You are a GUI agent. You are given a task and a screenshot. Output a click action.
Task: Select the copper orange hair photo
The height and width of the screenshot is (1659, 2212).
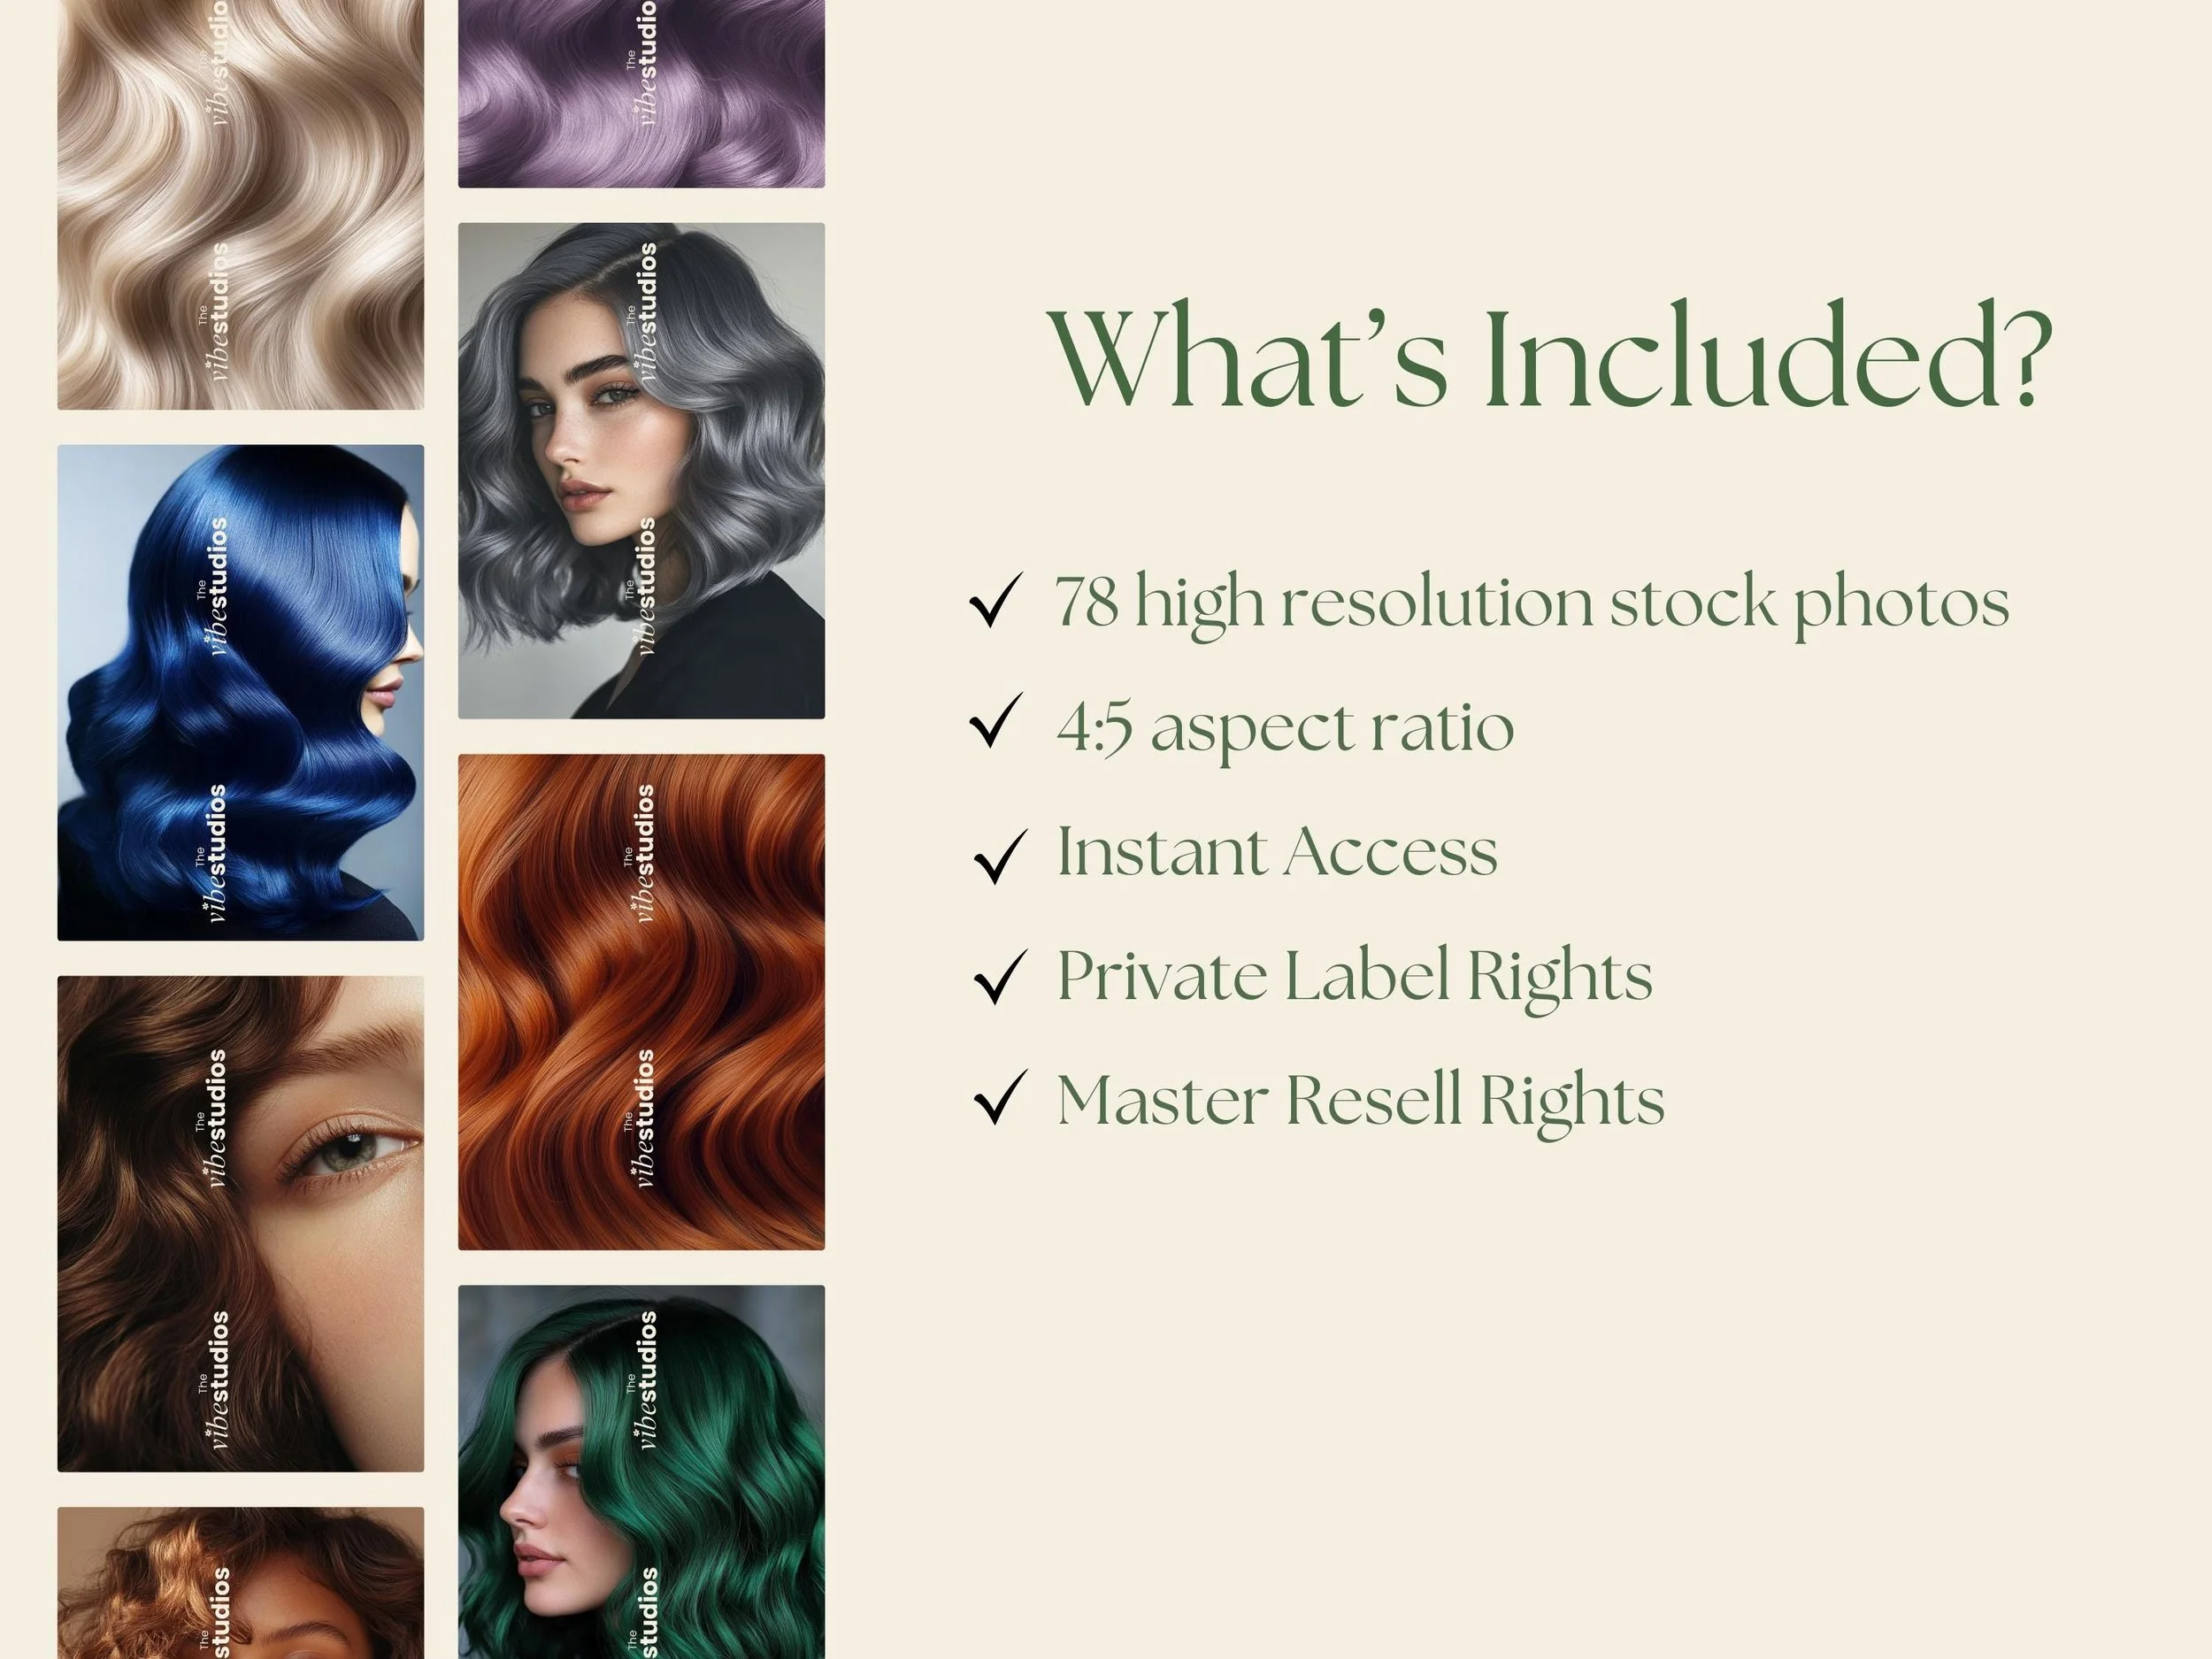pyautogui.click(x=641, y=1002)
